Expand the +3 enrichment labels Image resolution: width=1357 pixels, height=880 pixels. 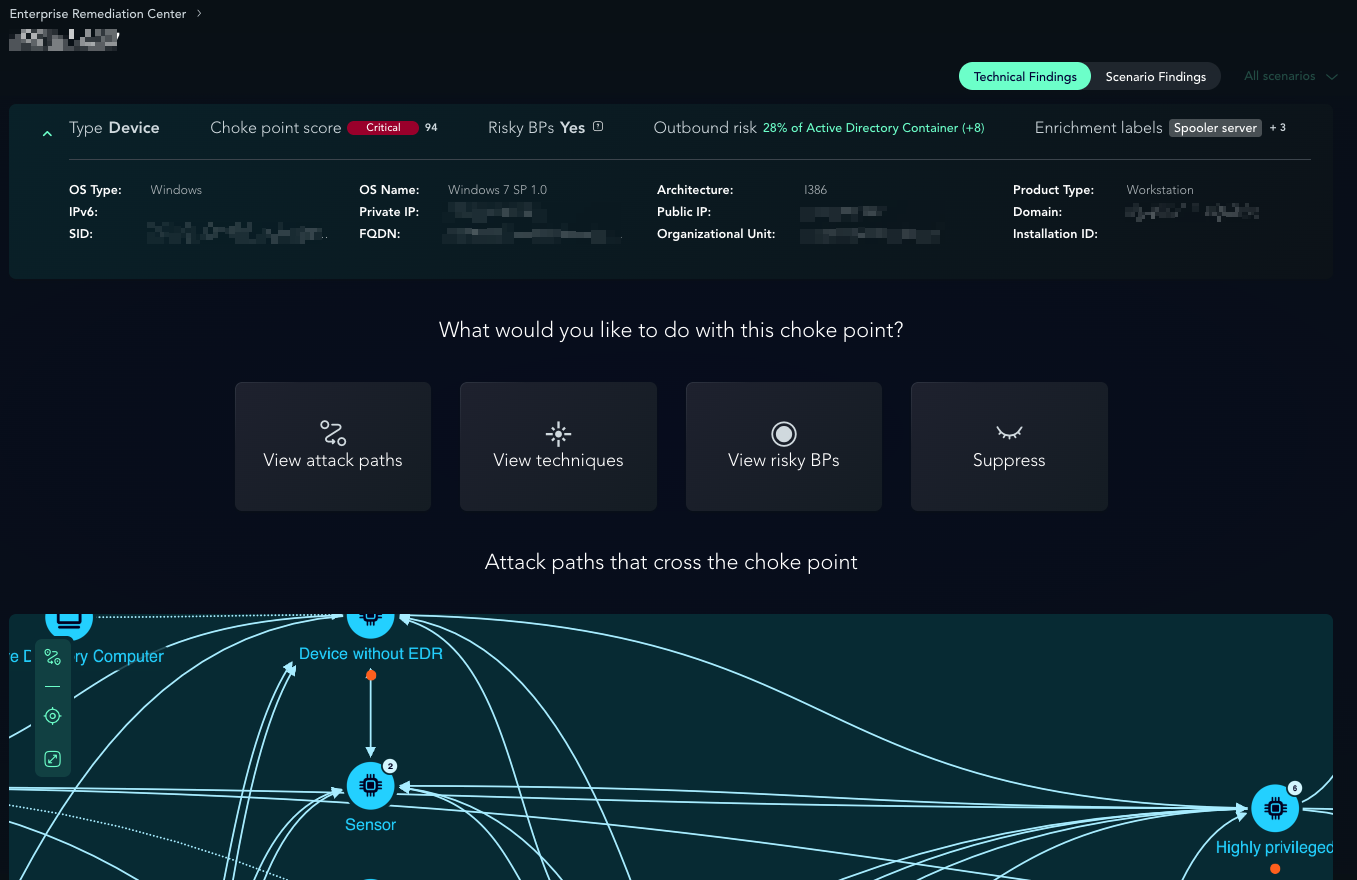pos(1278,128)
